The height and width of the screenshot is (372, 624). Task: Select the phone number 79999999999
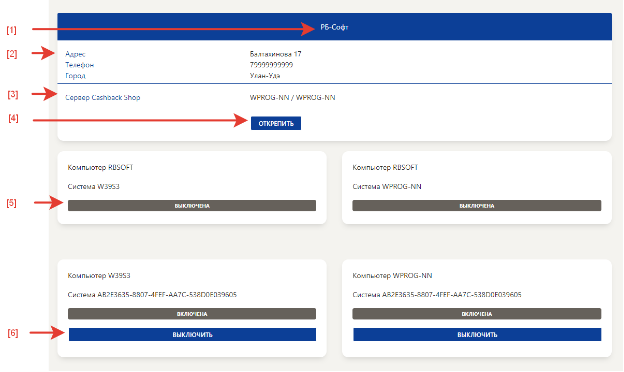(271, 64)
